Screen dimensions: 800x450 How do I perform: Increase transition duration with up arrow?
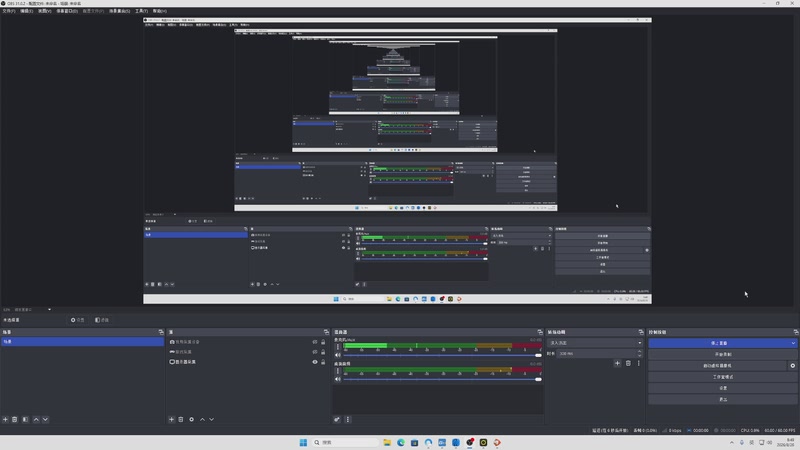(639, 351)
